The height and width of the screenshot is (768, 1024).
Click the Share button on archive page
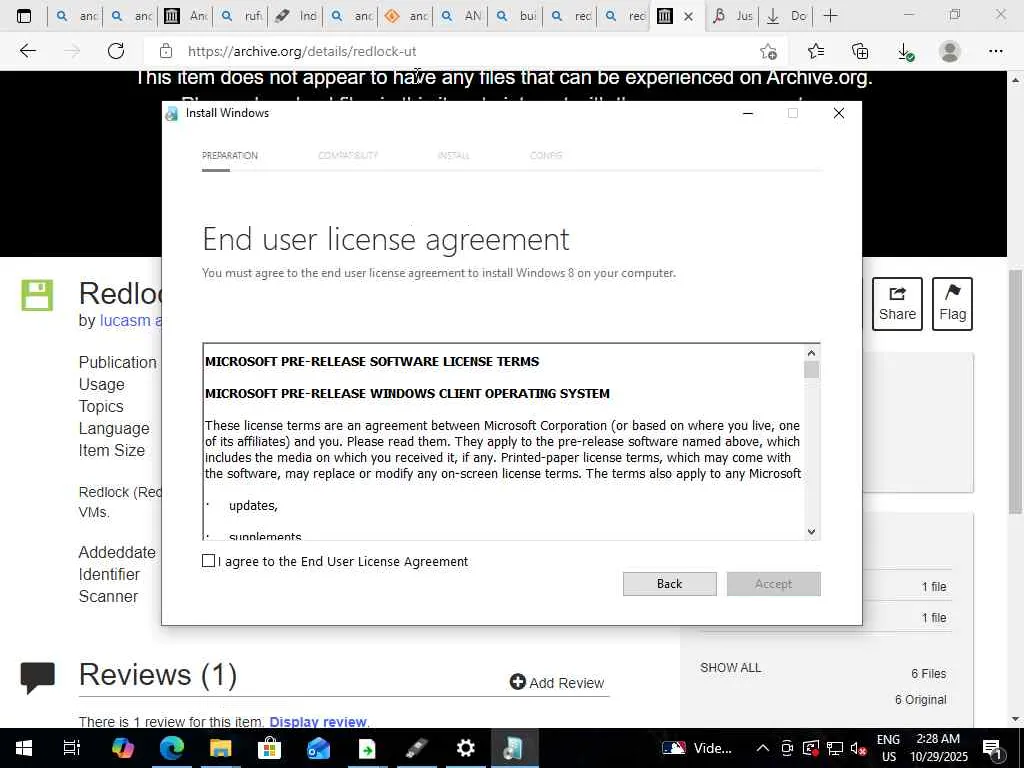pos(897,304)
